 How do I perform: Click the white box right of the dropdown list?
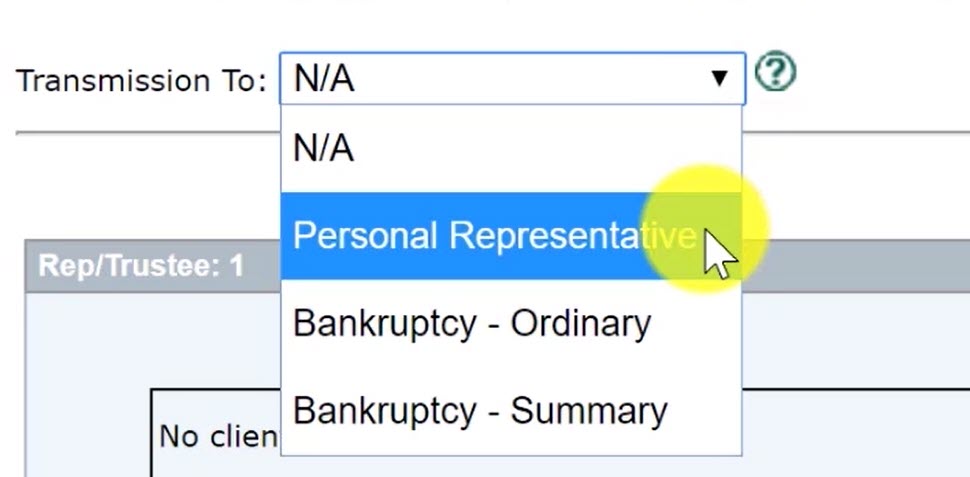(856, 433)
